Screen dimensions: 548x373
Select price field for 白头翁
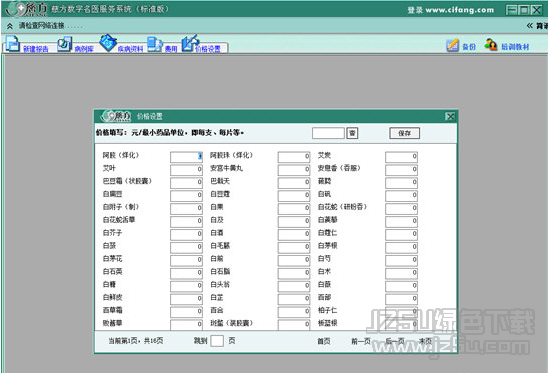coord(294,286)
